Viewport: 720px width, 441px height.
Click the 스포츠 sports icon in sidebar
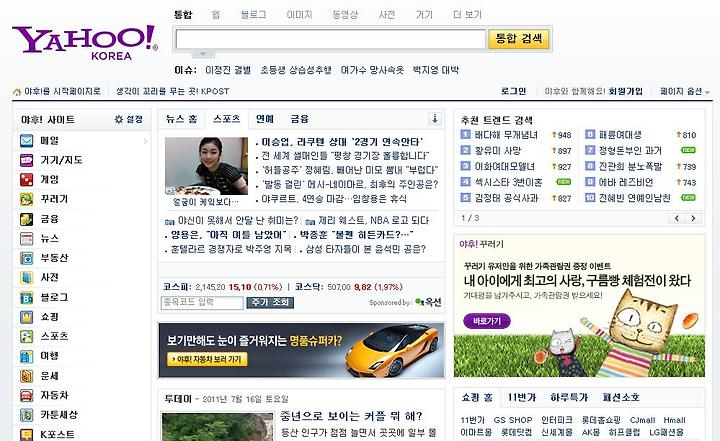(x=27, y=336)
